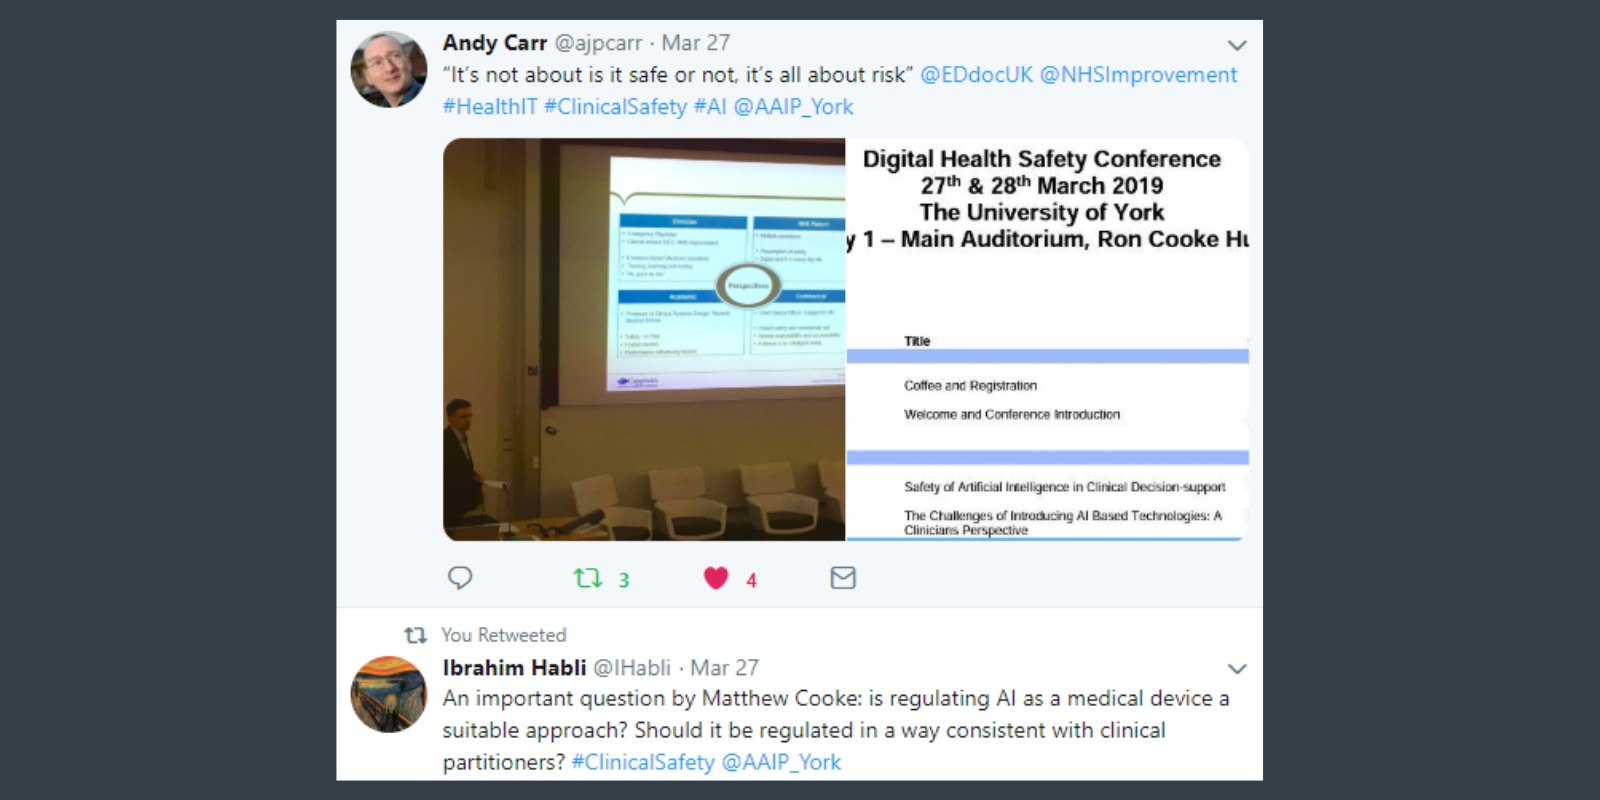Click the retweet icon showing 3
1600x800 pixels.
(587, 578)
